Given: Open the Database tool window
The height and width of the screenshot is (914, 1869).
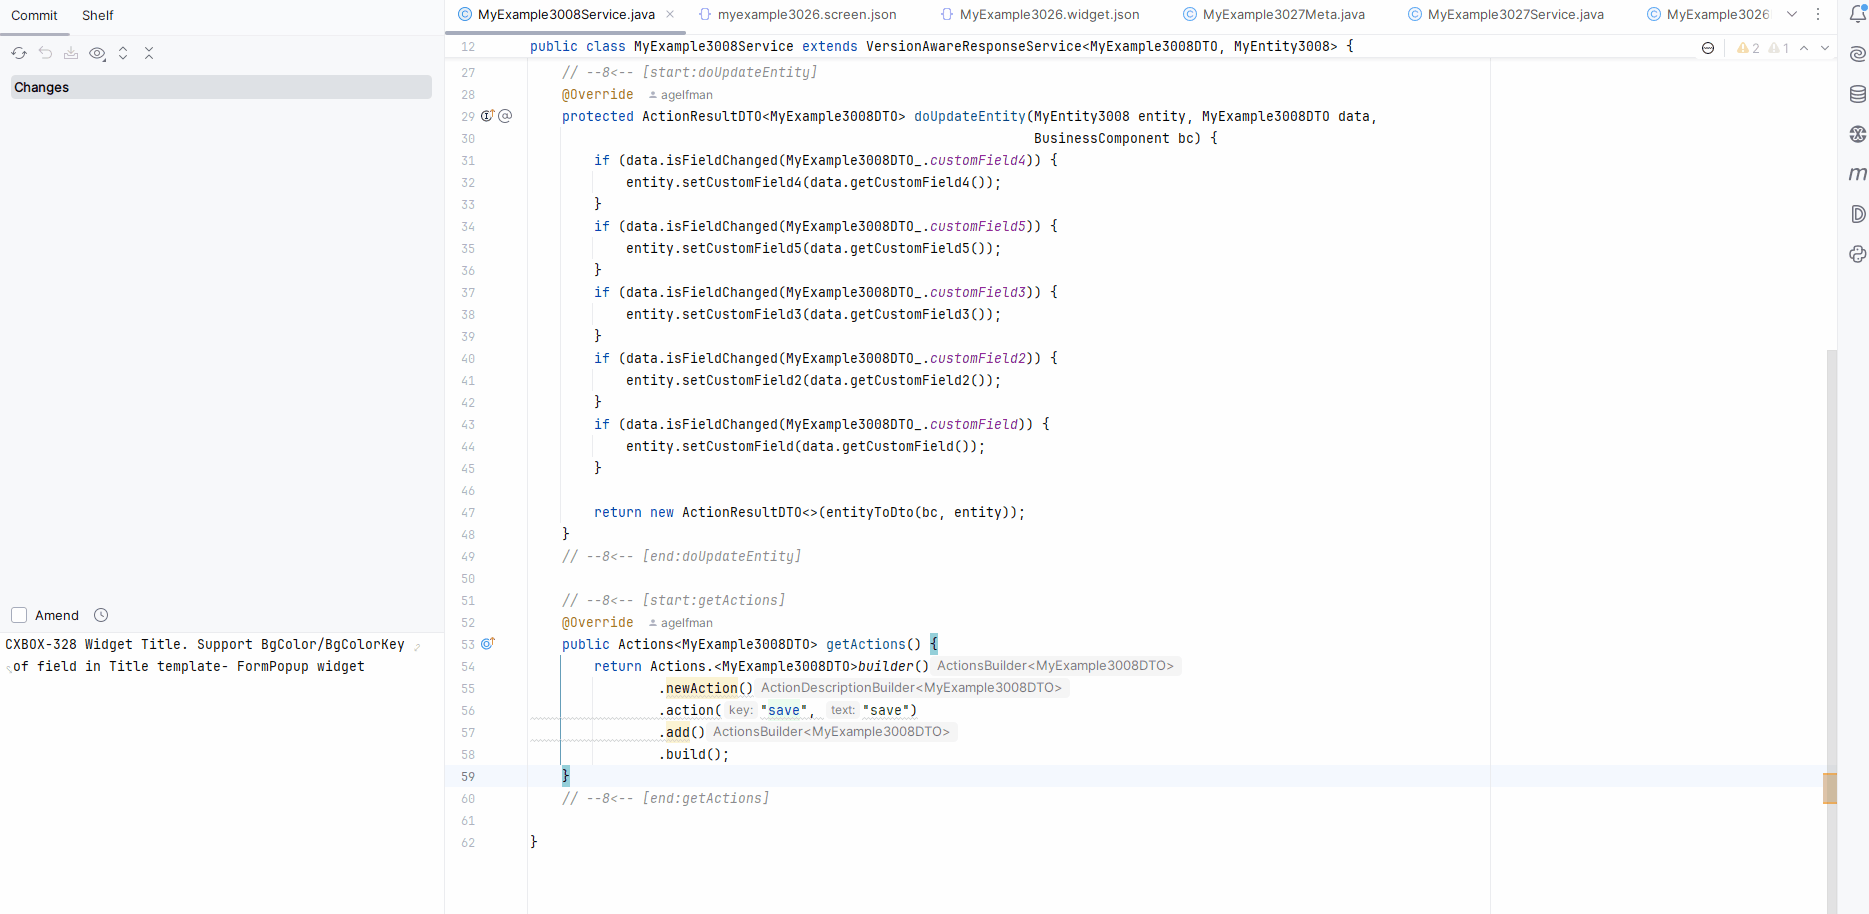Looking at the screenshot, I should coord(1857,93).
